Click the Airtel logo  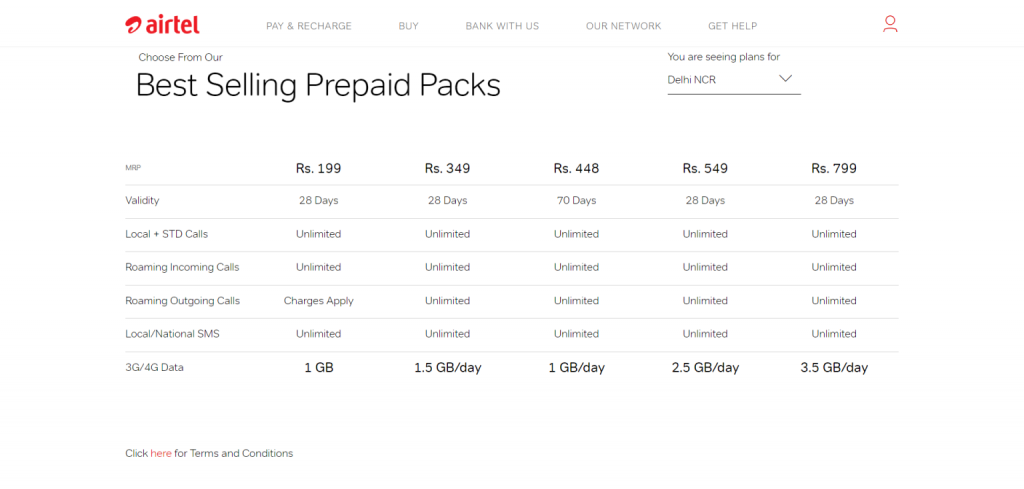162,24
